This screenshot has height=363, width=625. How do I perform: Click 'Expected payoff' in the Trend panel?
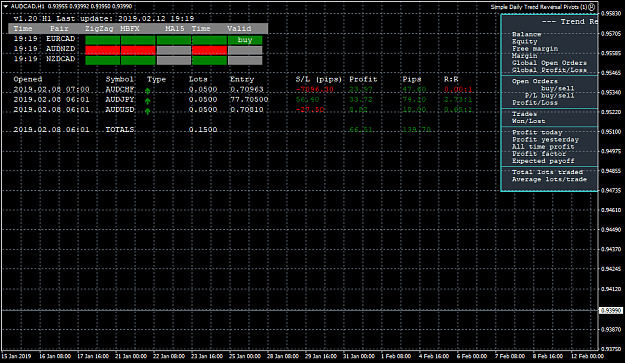[543, 161]
